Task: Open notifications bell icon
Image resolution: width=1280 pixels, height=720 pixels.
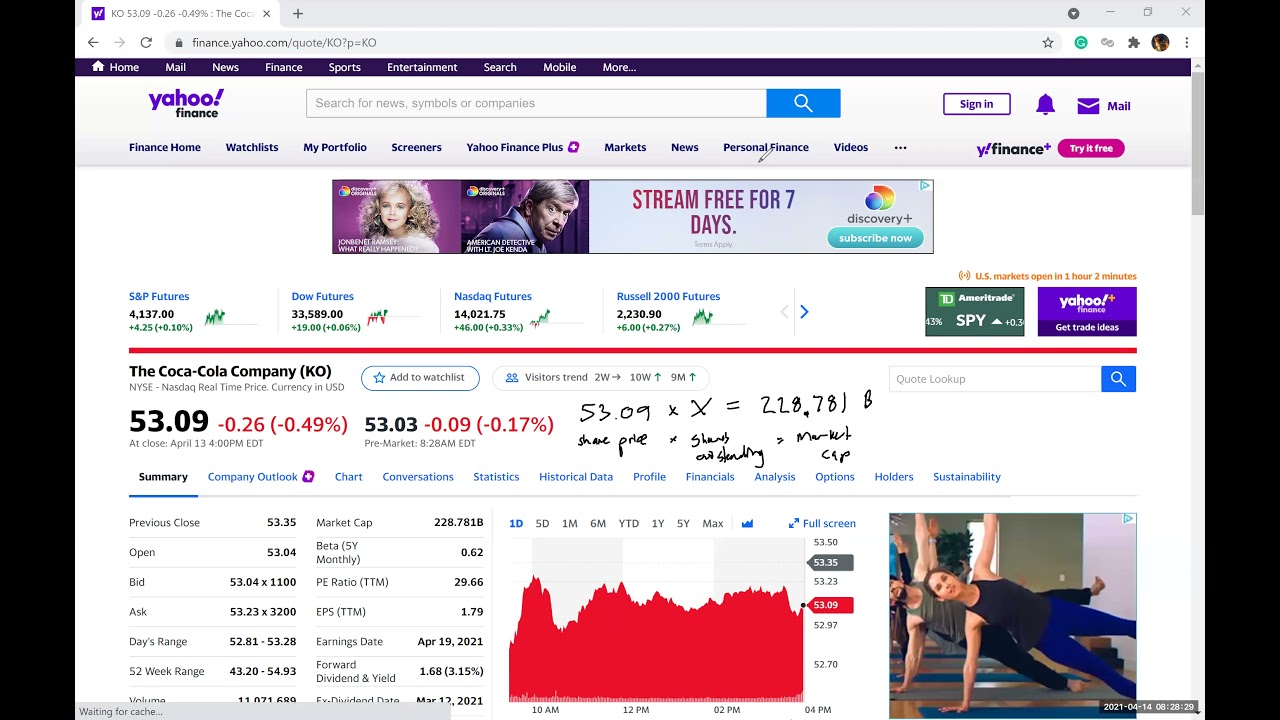Action: pyautogui.click(x=1045, y=105)
